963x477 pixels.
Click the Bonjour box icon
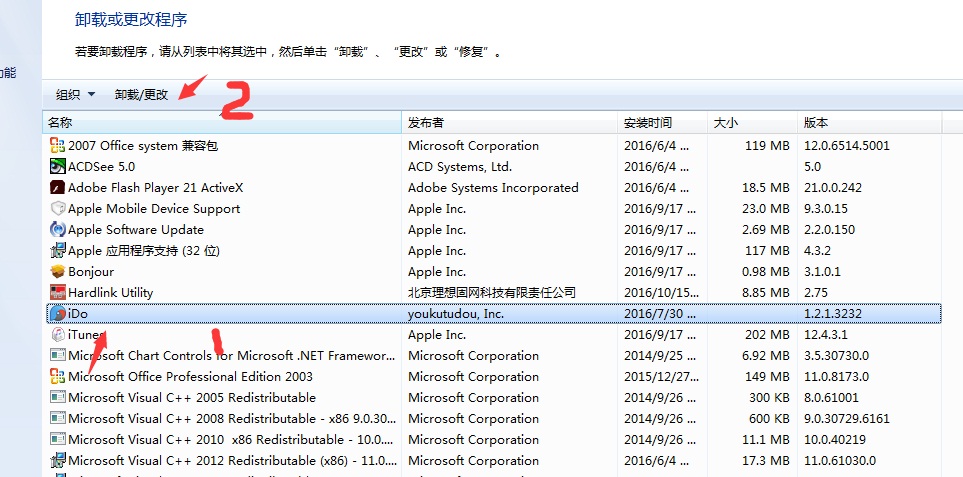click(x=57, y=271)
